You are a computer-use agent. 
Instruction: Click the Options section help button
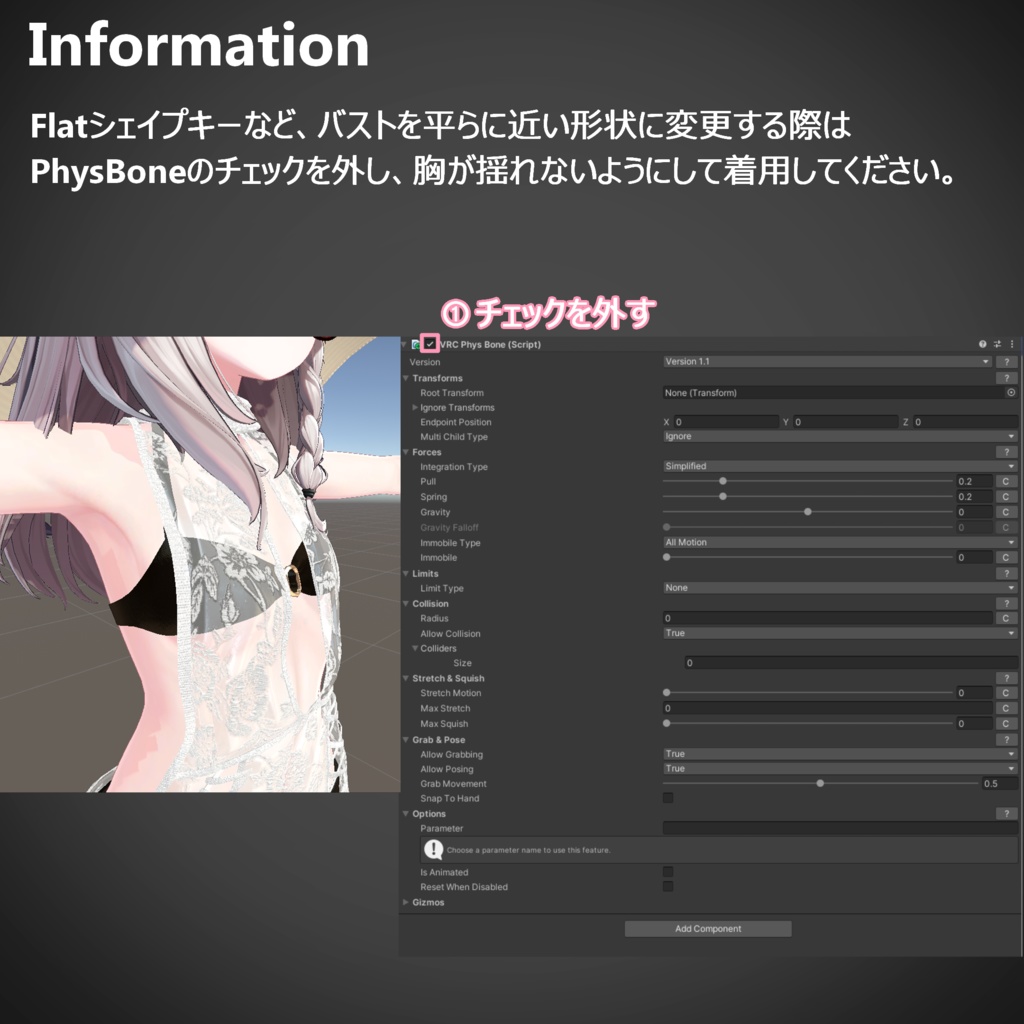click(x=1006, y=814)
